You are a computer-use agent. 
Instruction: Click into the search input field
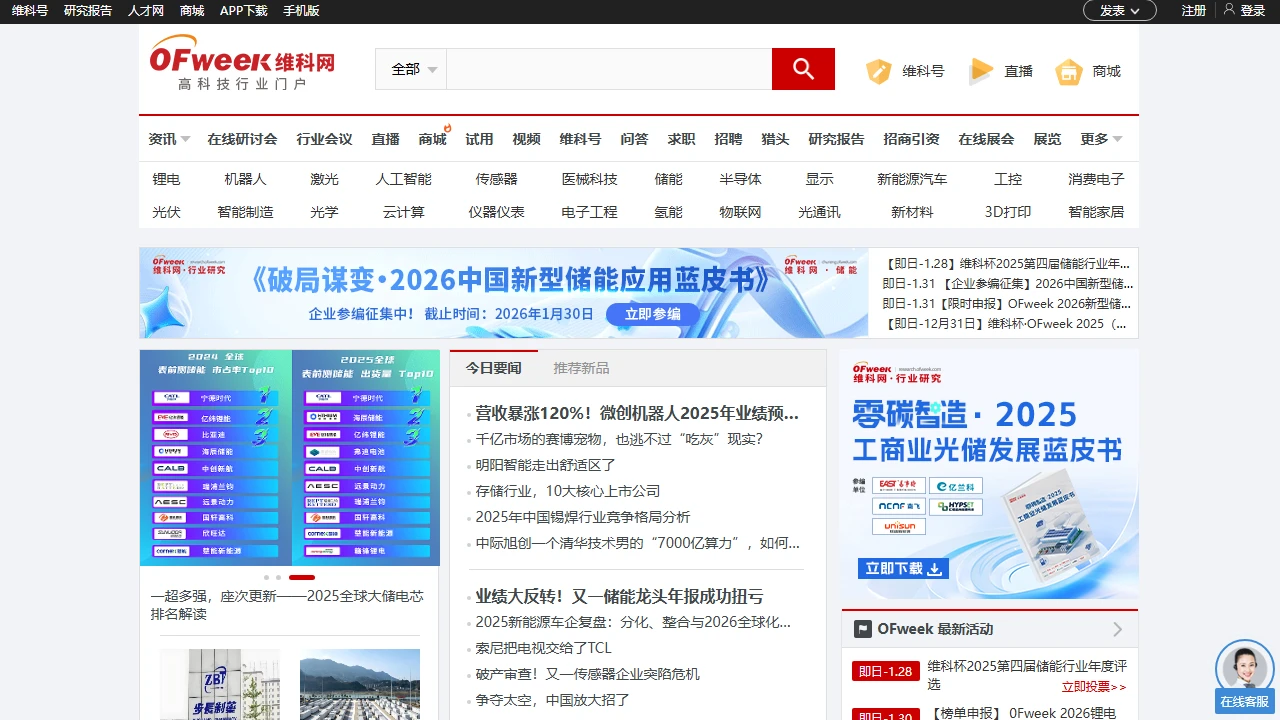608,69
